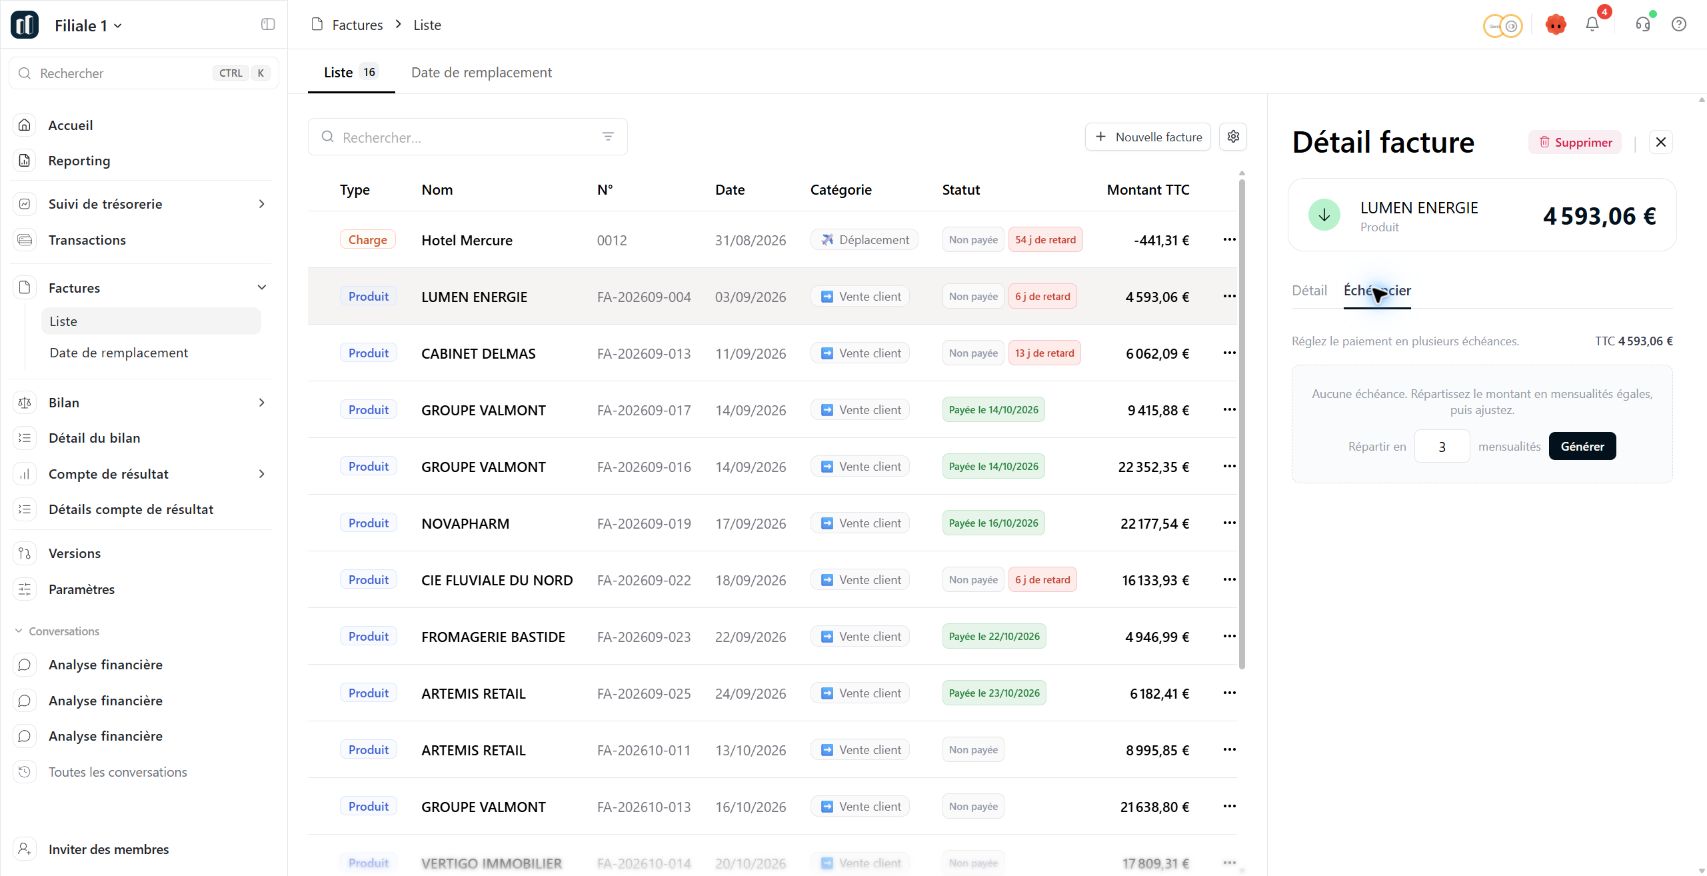
Task: Open row actions for NOVAPHARM
Action: coord(1229,523)
